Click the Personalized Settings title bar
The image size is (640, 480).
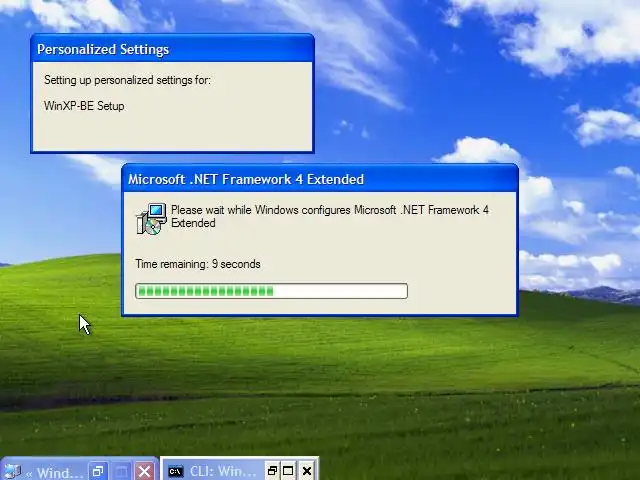172,49
